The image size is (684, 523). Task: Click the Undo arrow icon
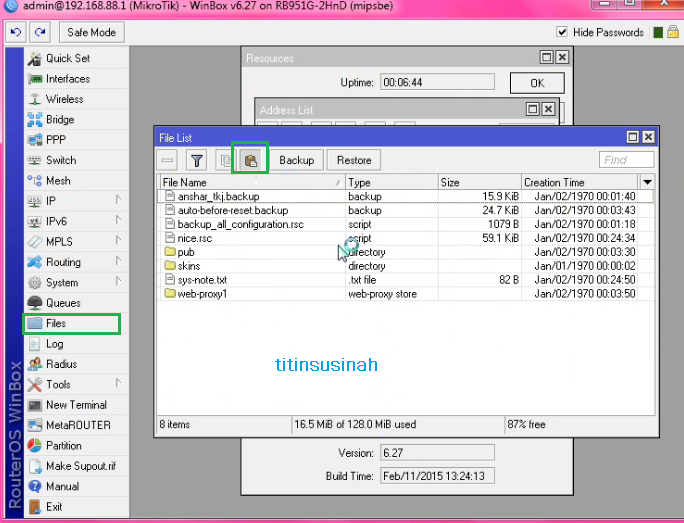click(16, 32)
